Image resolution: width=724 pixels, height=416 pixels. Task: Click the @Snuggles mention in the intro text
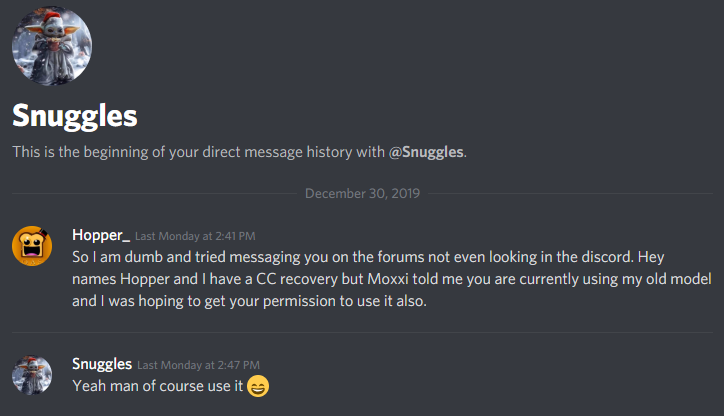point(426,153)
